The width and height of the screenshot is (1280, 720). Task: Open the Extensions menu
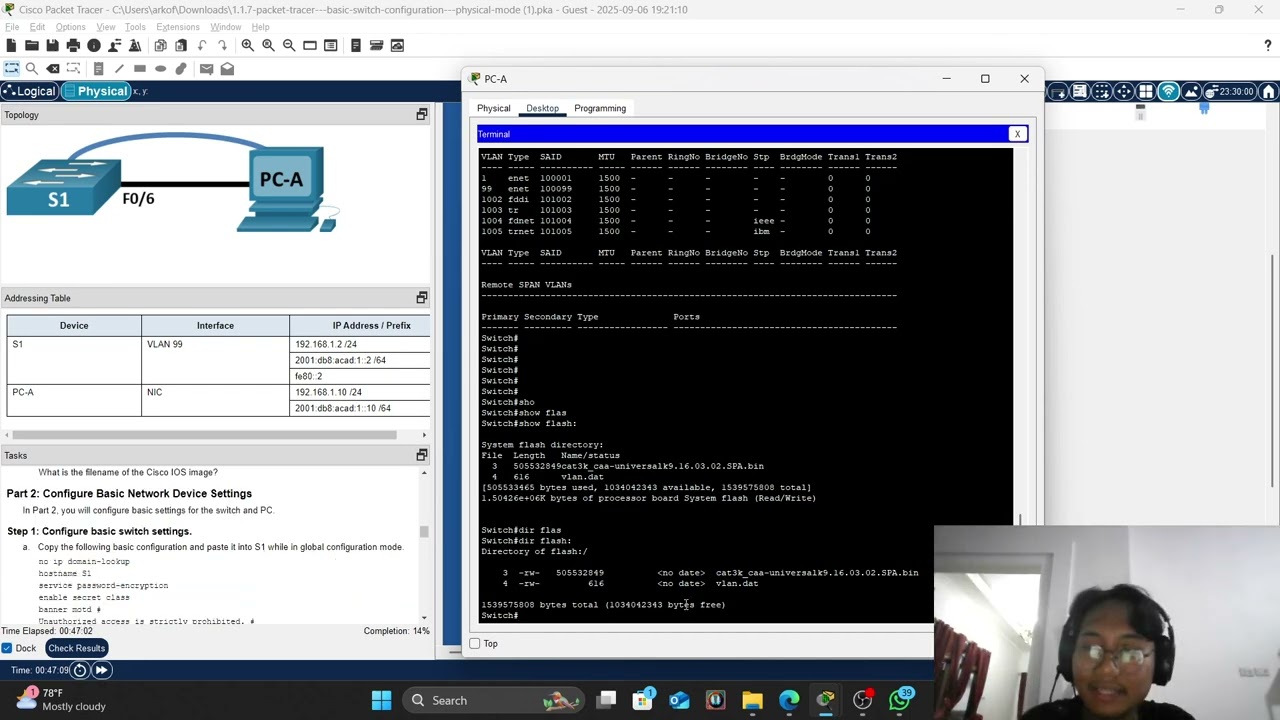coord(177,27)
